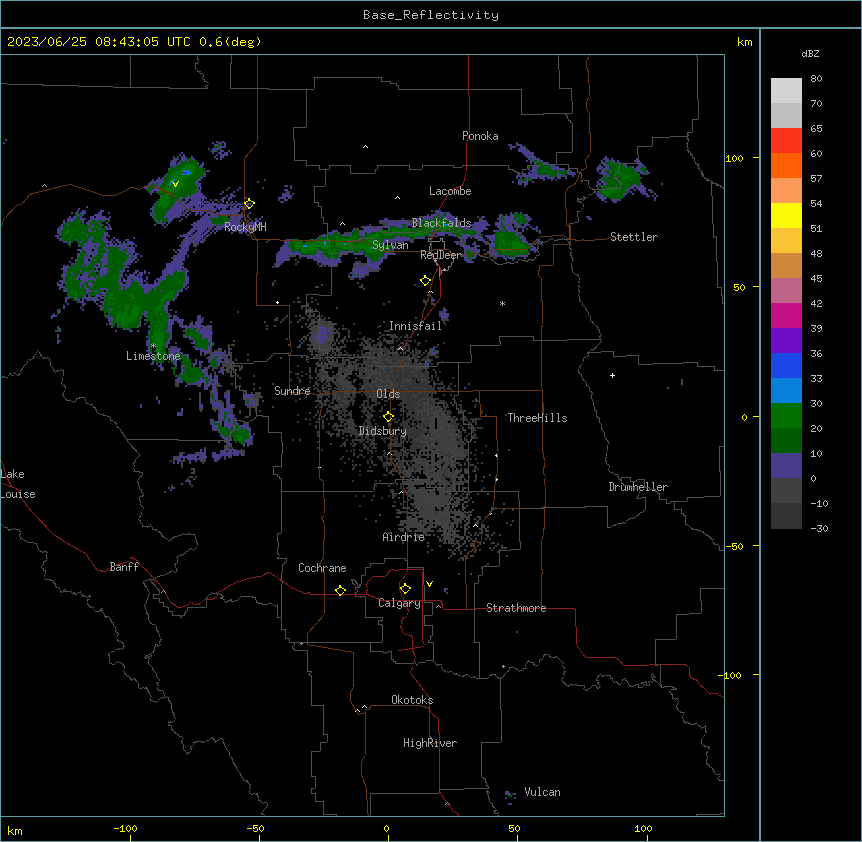The height and width of the screenshot is (842, 862).
Task: Select the Drumheller town label
Action: 638,487
